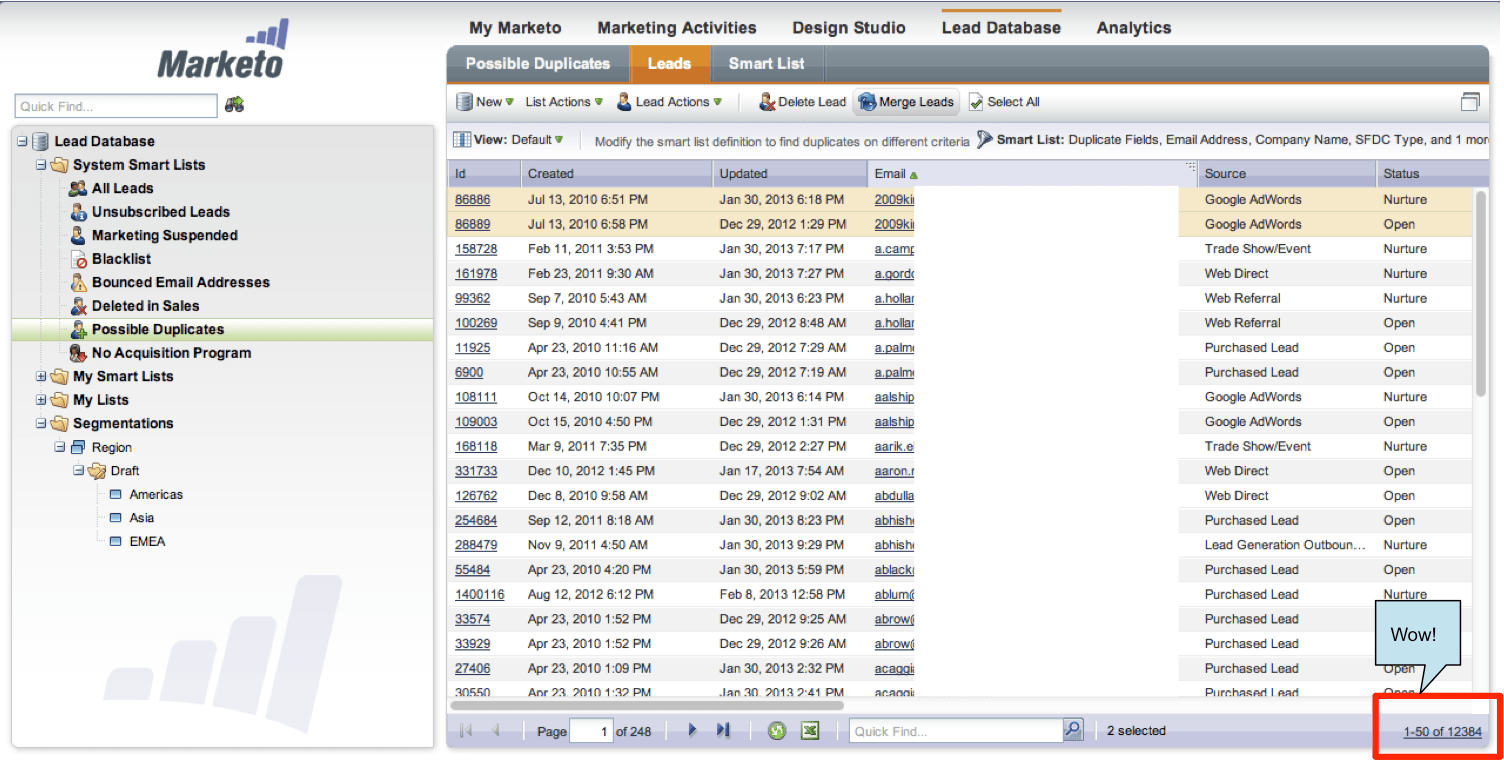Open lead Id 158728 link
This screenshot has width=1504, height=760.
(x=476, y=249)
